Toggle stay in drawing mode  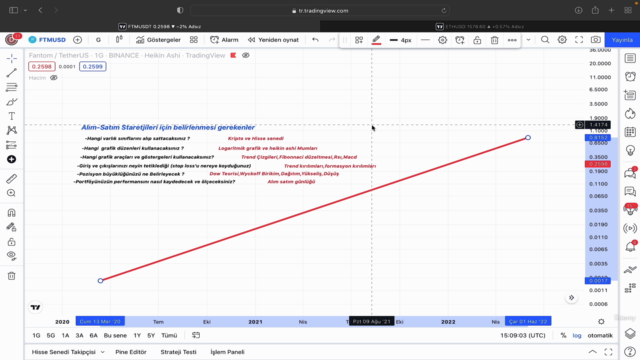(x=11, y=227)
